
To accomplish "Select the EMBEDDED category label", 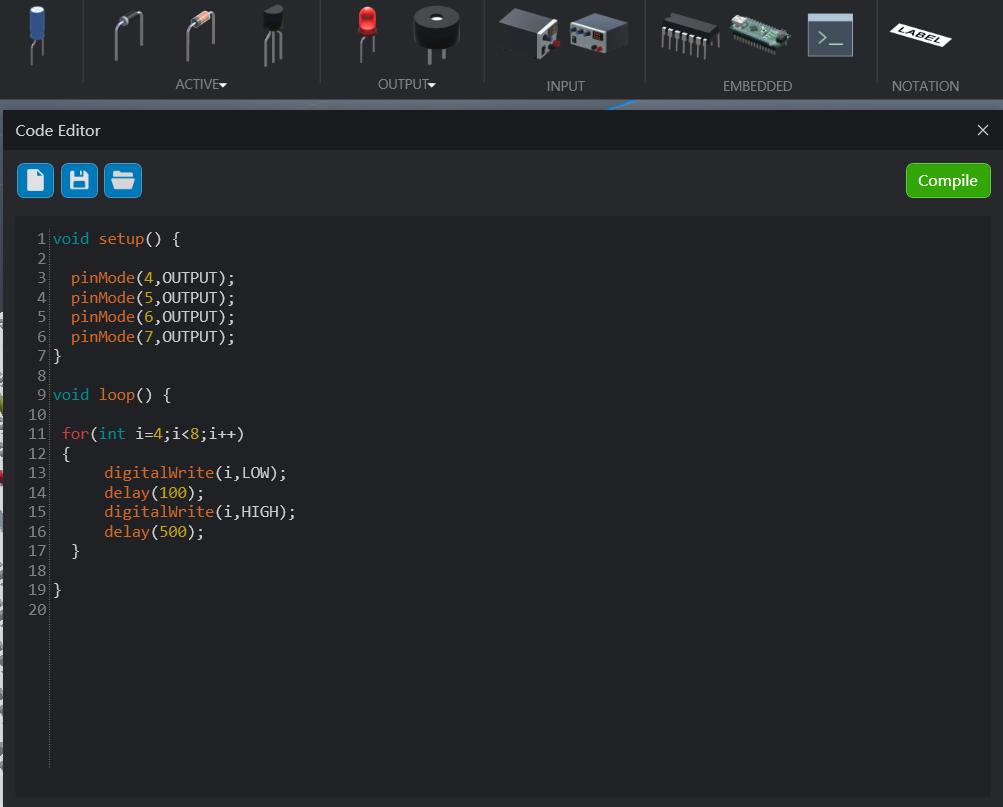I will (x=757, y=86).
